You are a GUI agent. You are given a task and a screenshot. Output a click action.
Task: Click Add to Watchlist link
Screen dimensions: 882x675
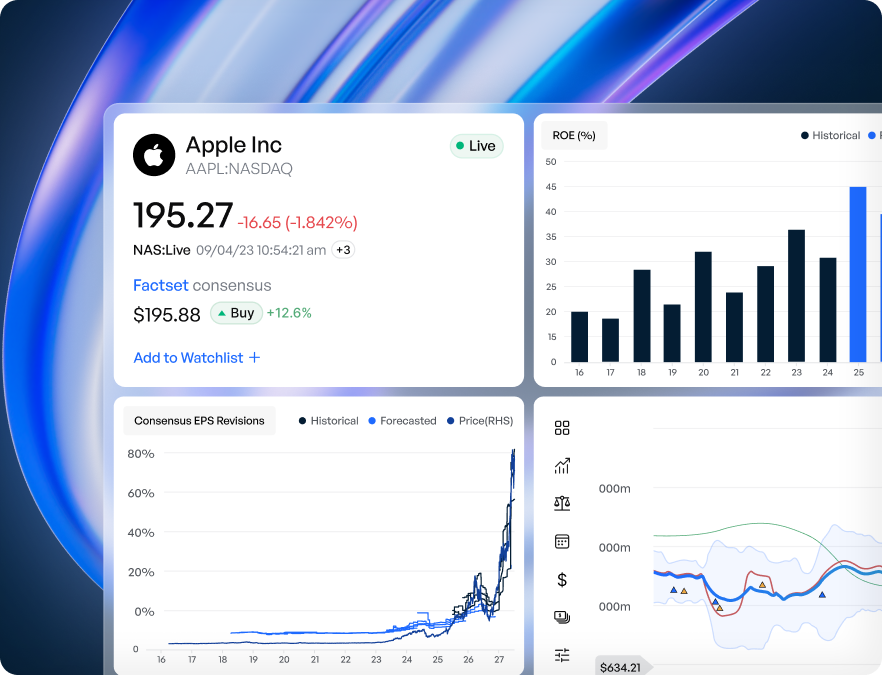coord(197,357)
